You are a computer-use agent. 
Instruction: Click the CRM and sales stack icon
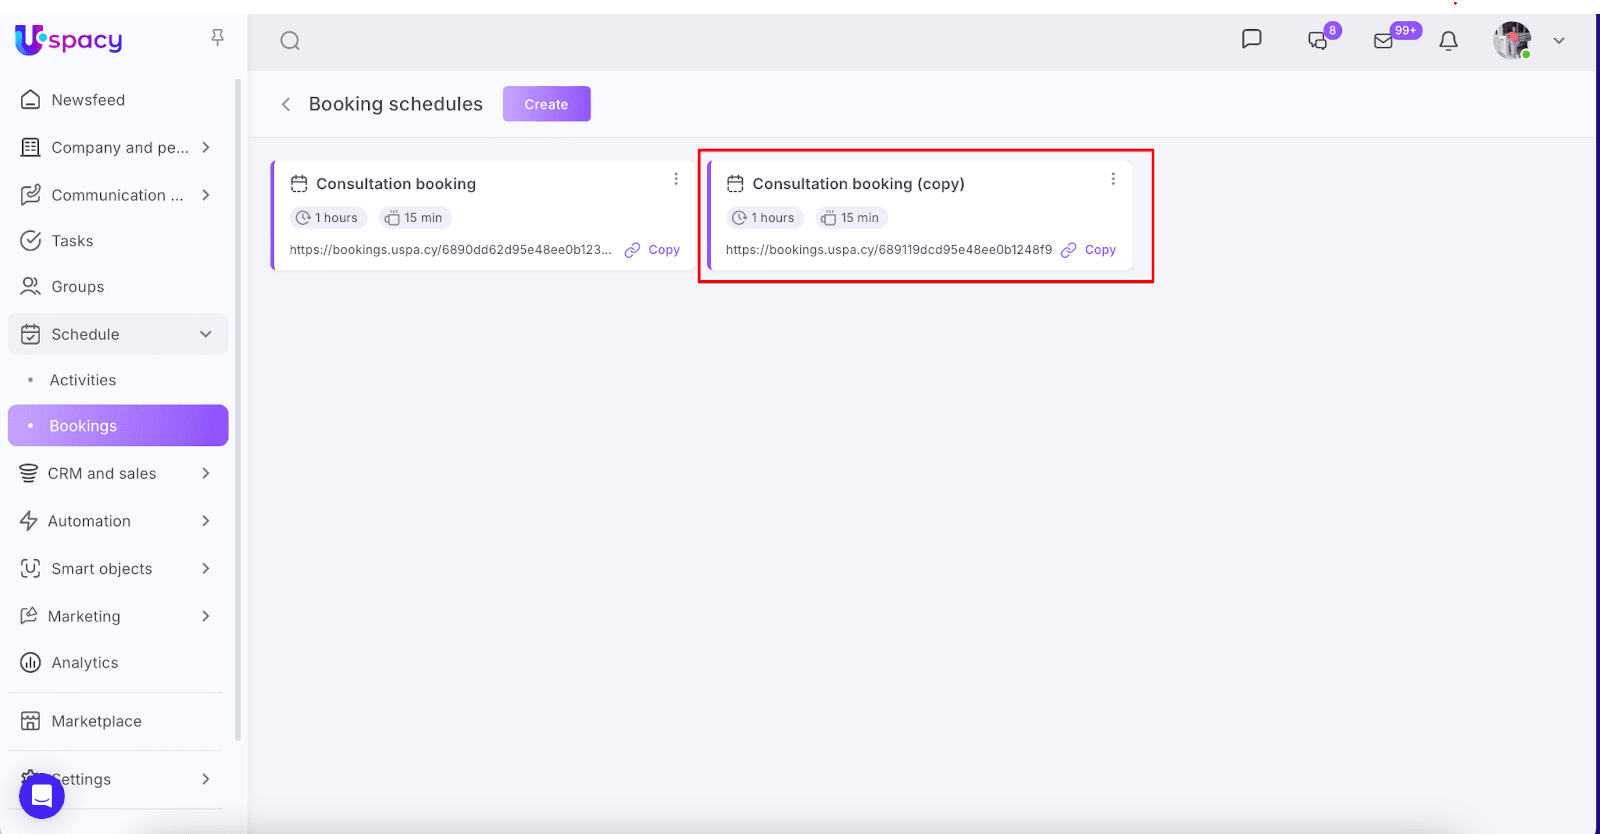pyautogui.click(x=29, y=474)
